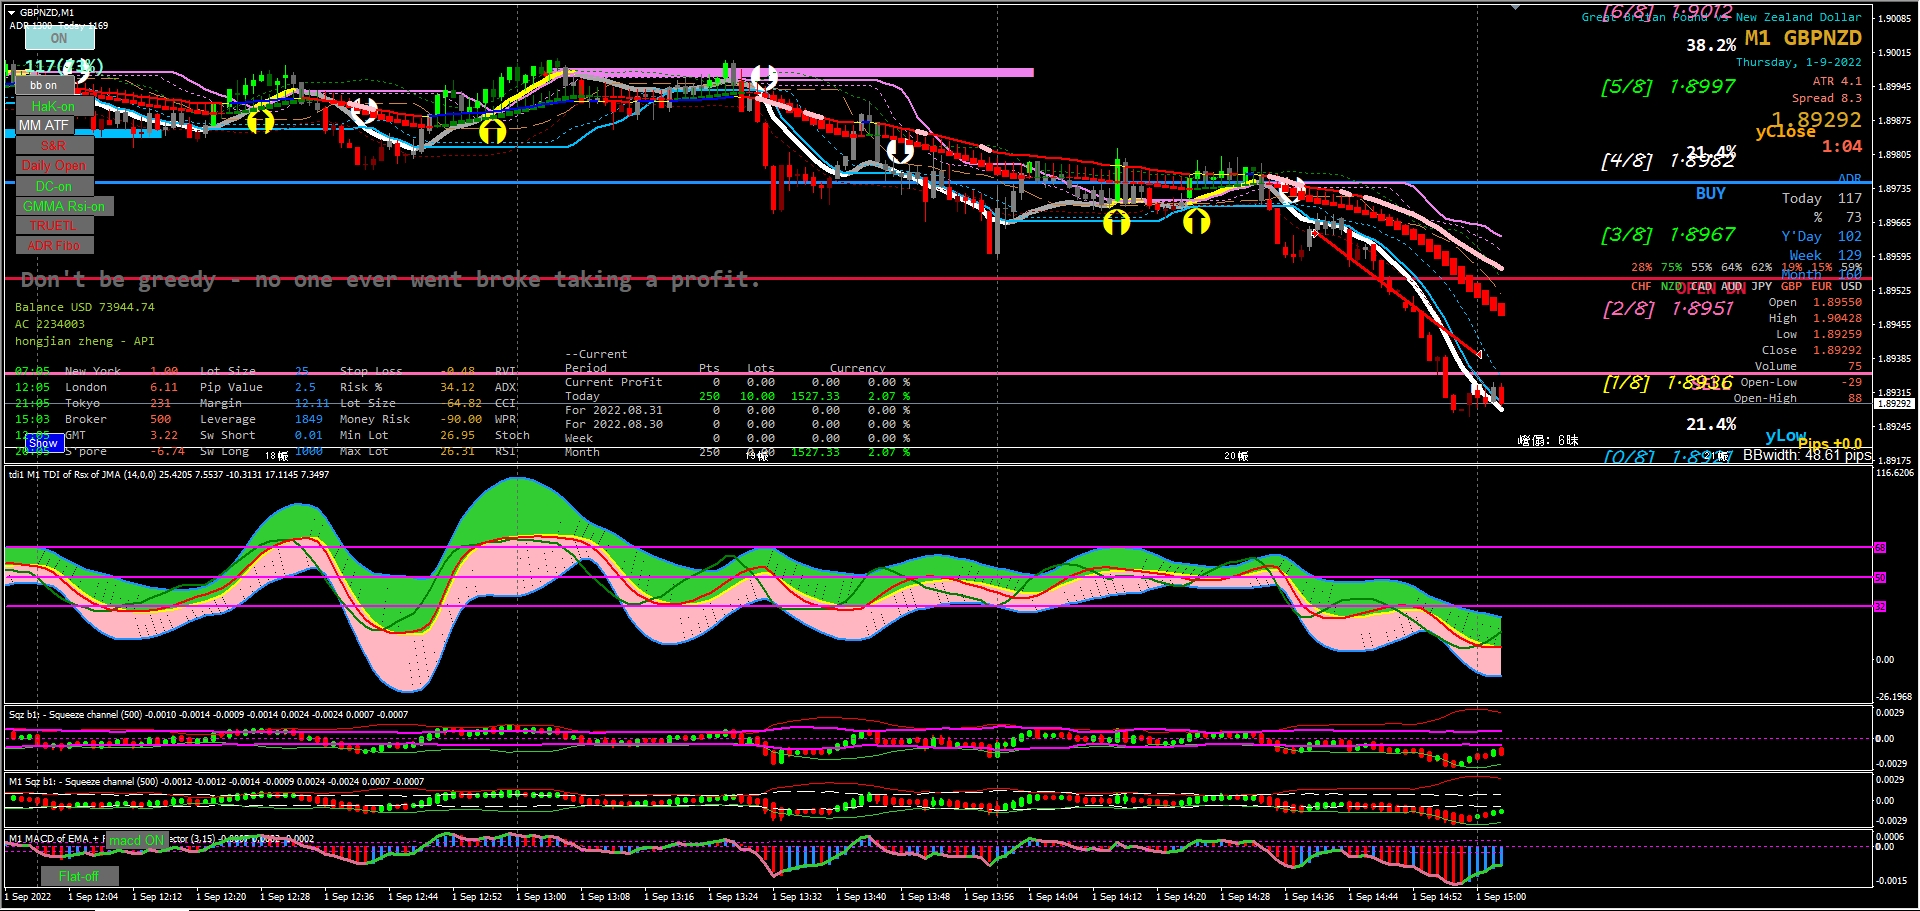This screenshot has width=1920, height=911.
Task: Click the USD currency strength label
Action: click(1852, 286)
